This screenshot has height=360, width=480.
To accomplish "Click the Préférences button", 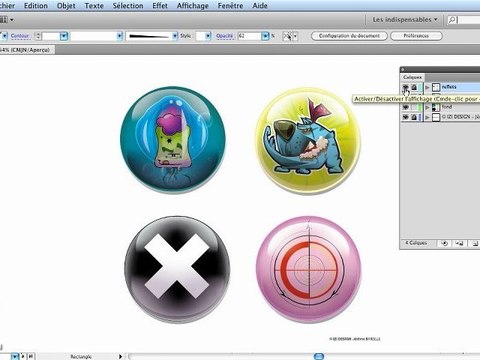I will pos(416,36).
